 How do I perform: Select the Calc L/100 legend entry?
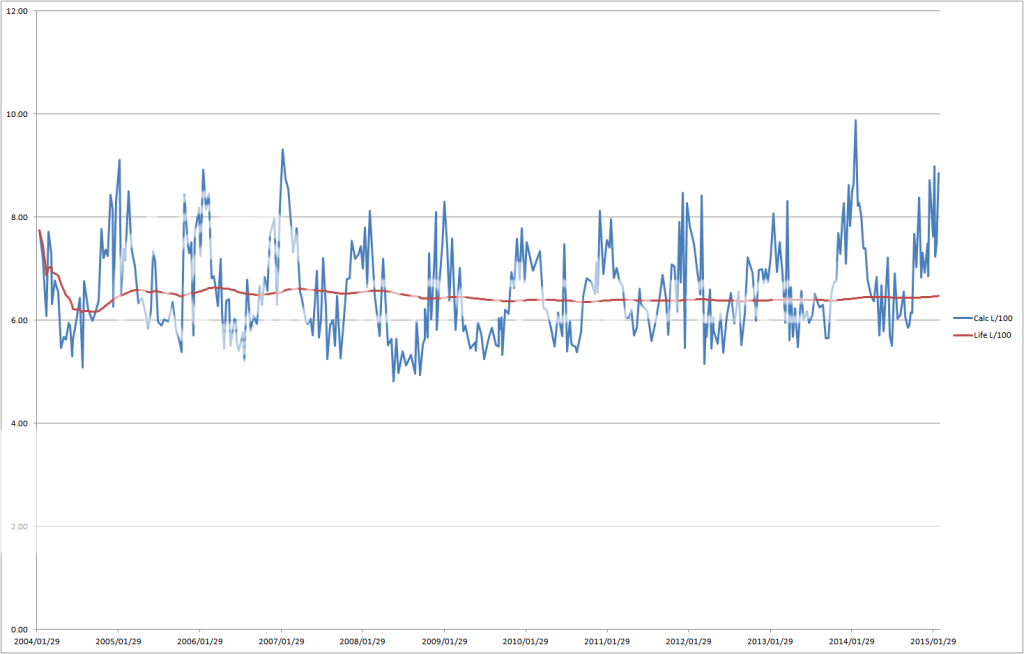(x=983, y=318)
